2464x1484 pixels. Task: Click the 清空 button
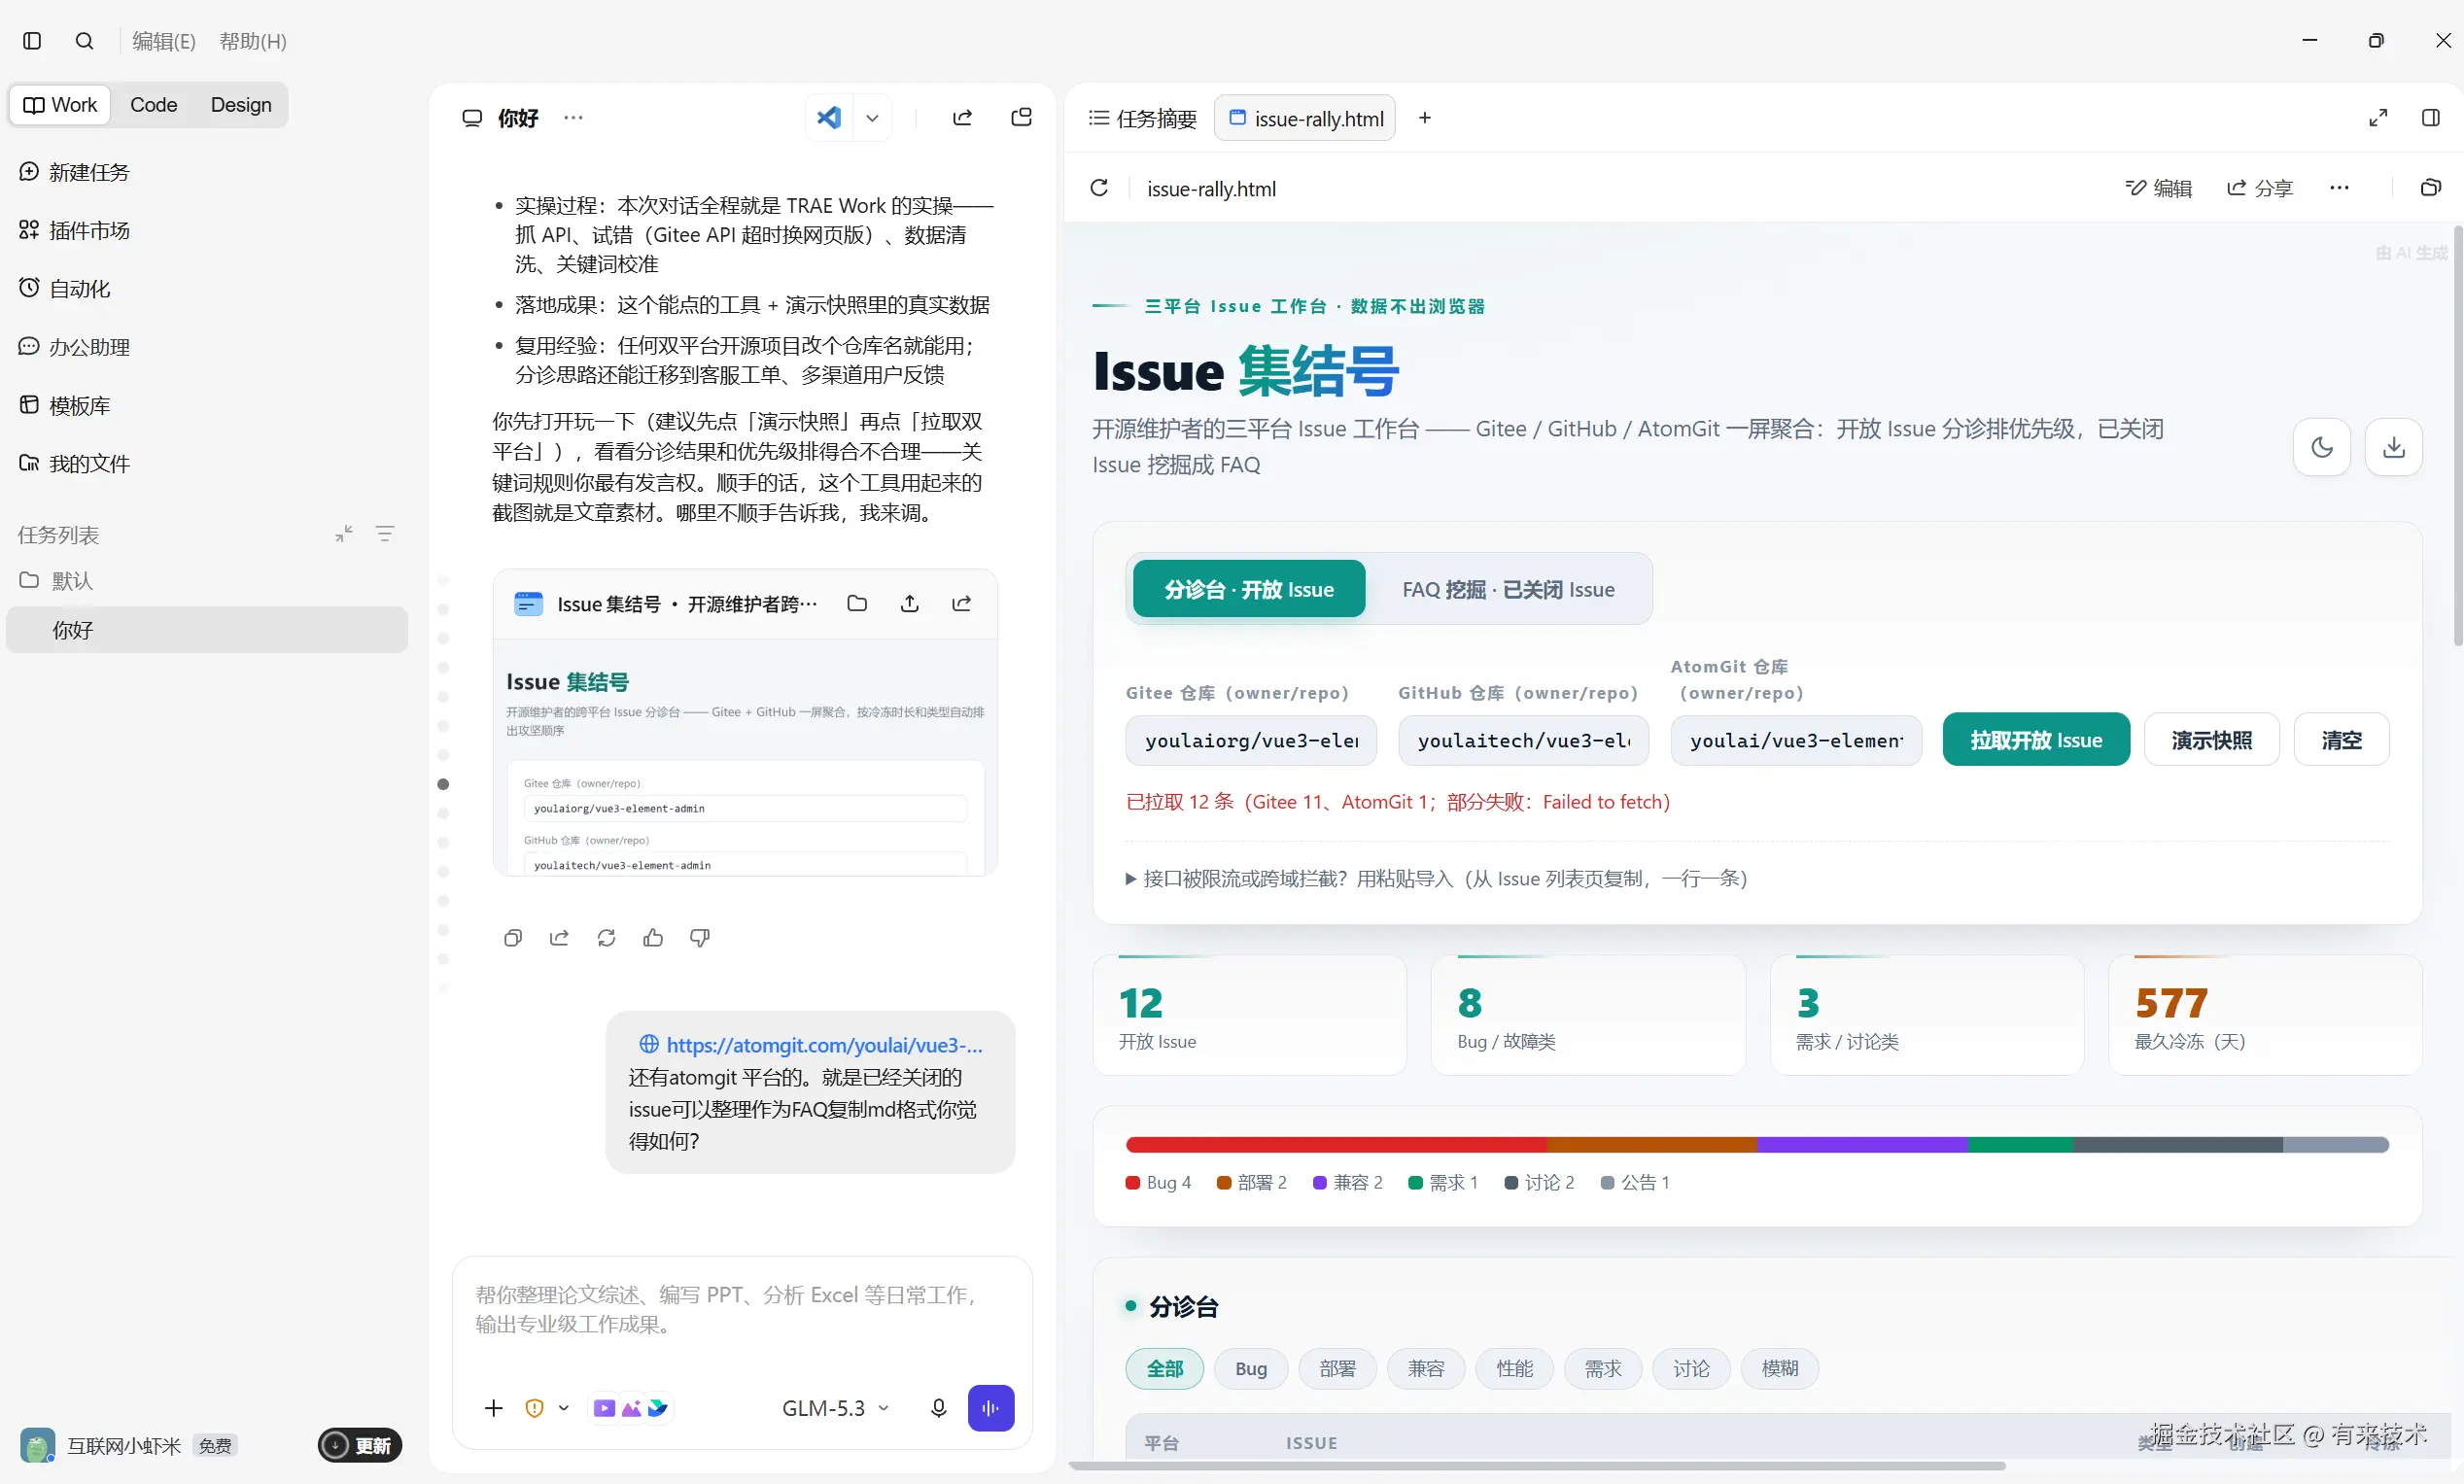coord(2341,740)
